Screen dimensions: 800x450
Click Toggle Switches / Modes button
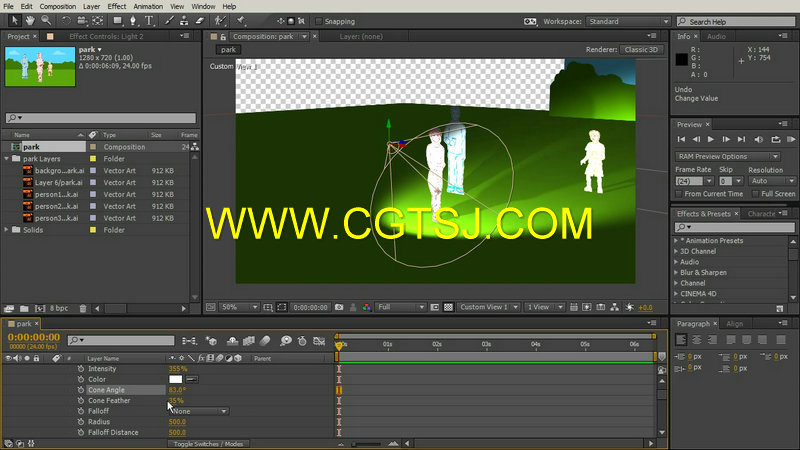[209, 444]
